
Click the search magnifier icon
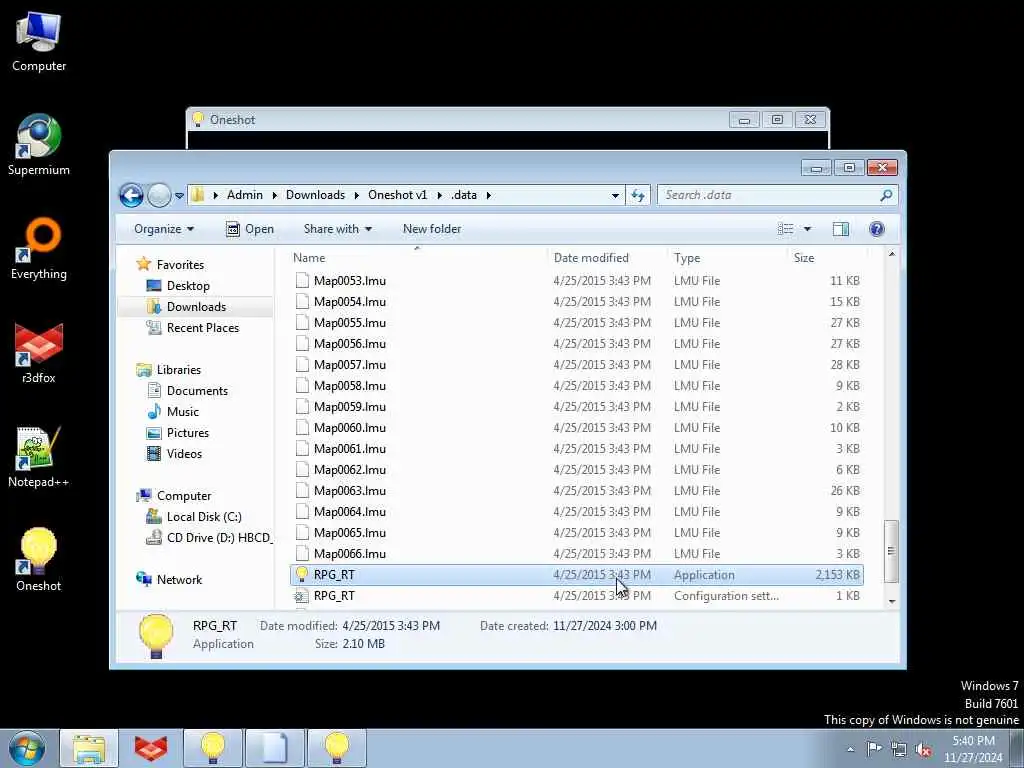tap(886, 195)
